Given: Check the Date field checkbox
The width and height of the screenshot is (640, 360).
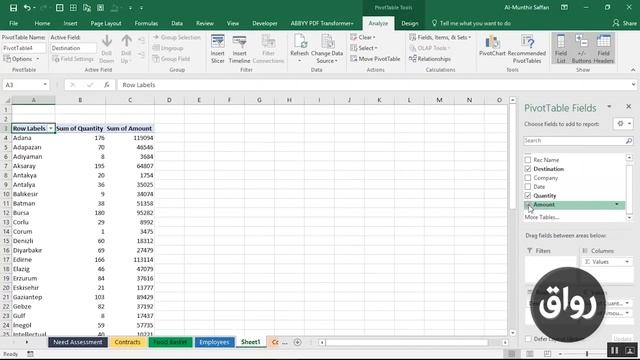Looking at the screenshot, I should [x=528, y=187].
